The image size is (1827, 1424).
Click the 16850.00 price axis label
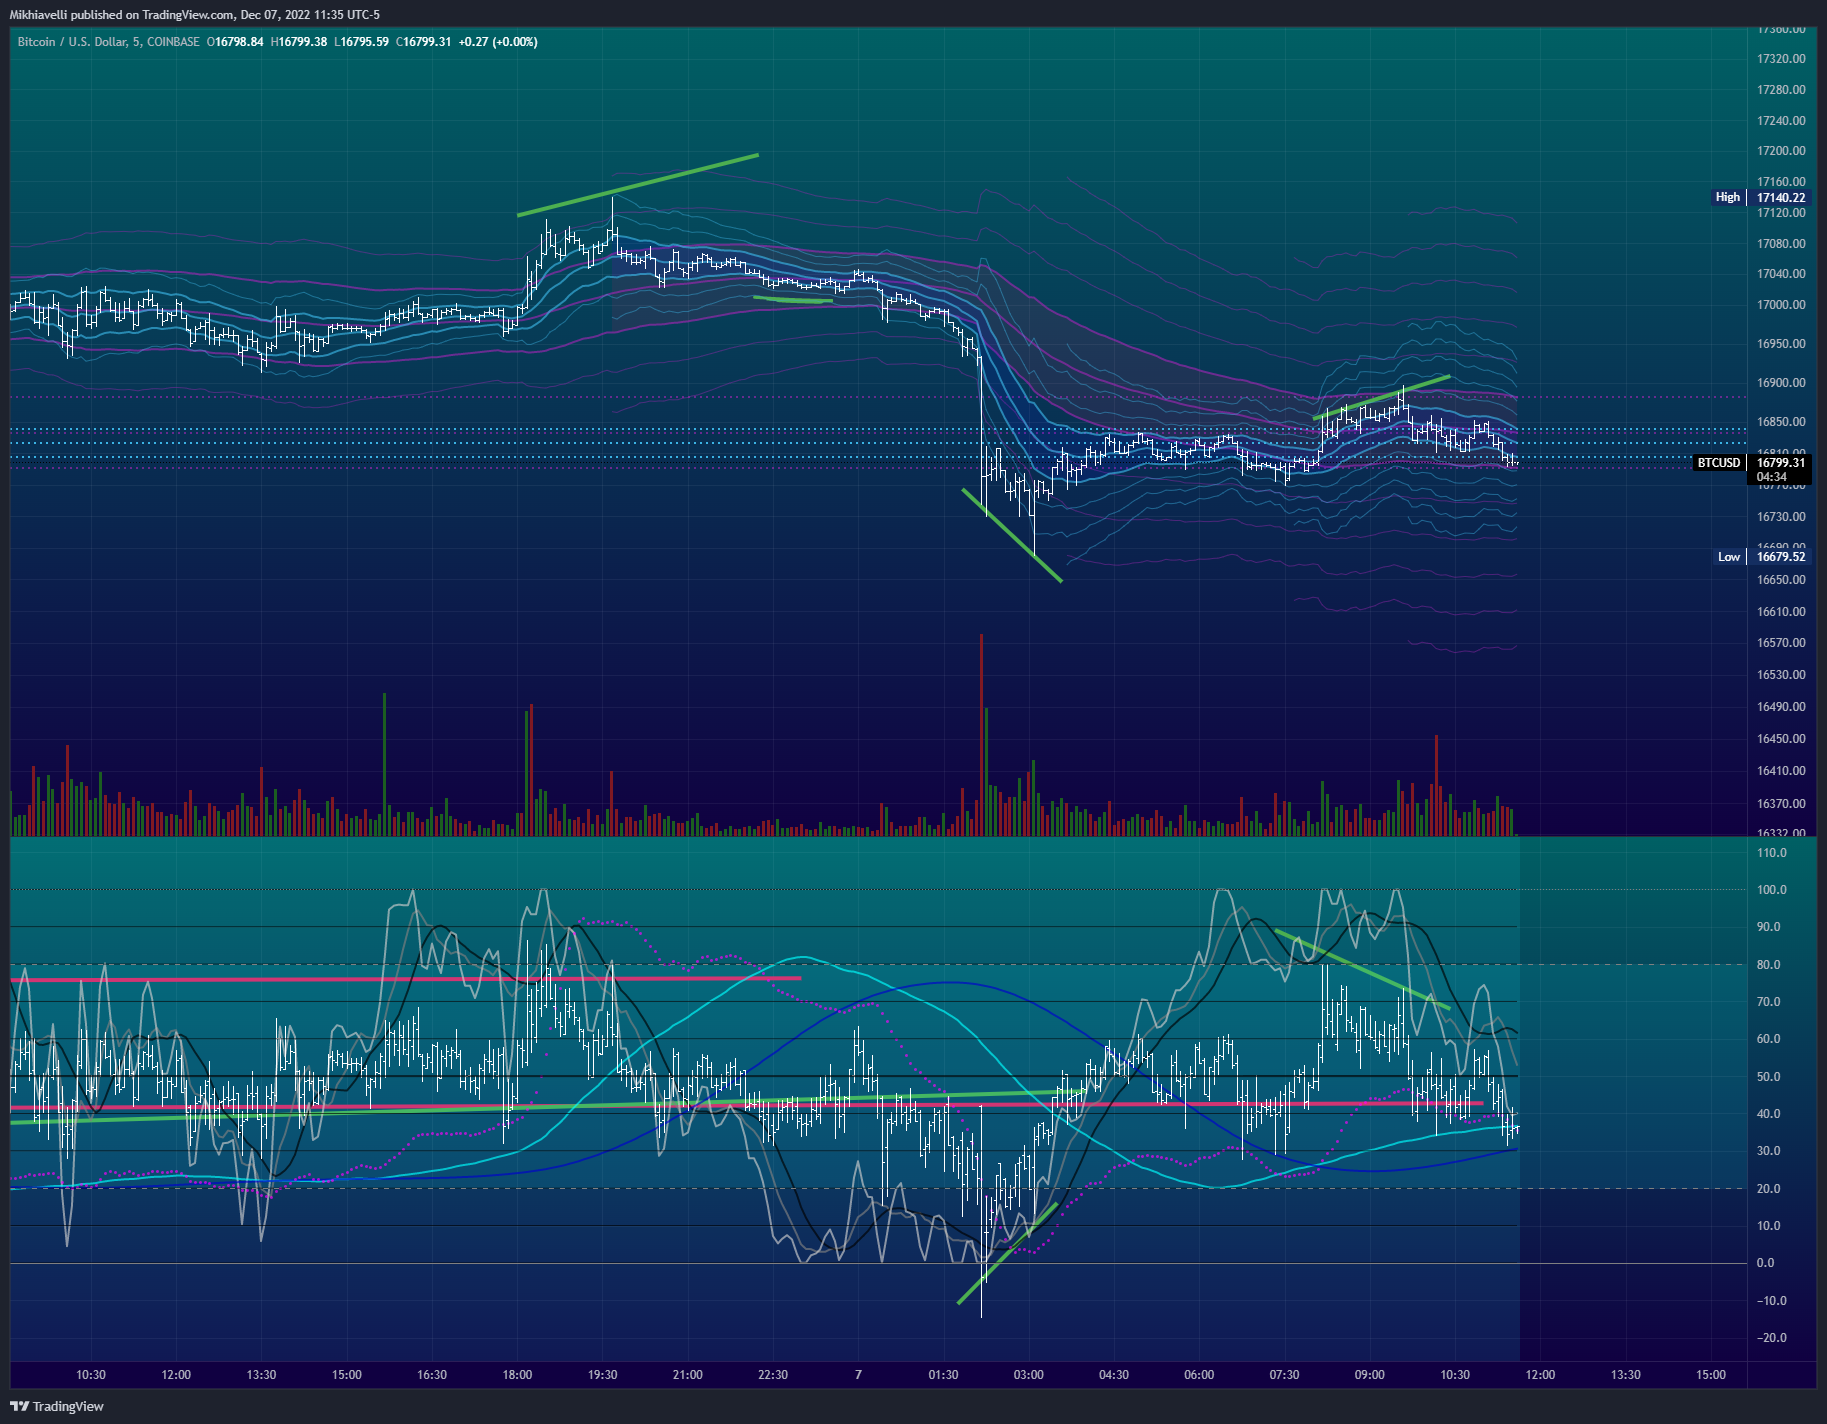coord(1781,422)
